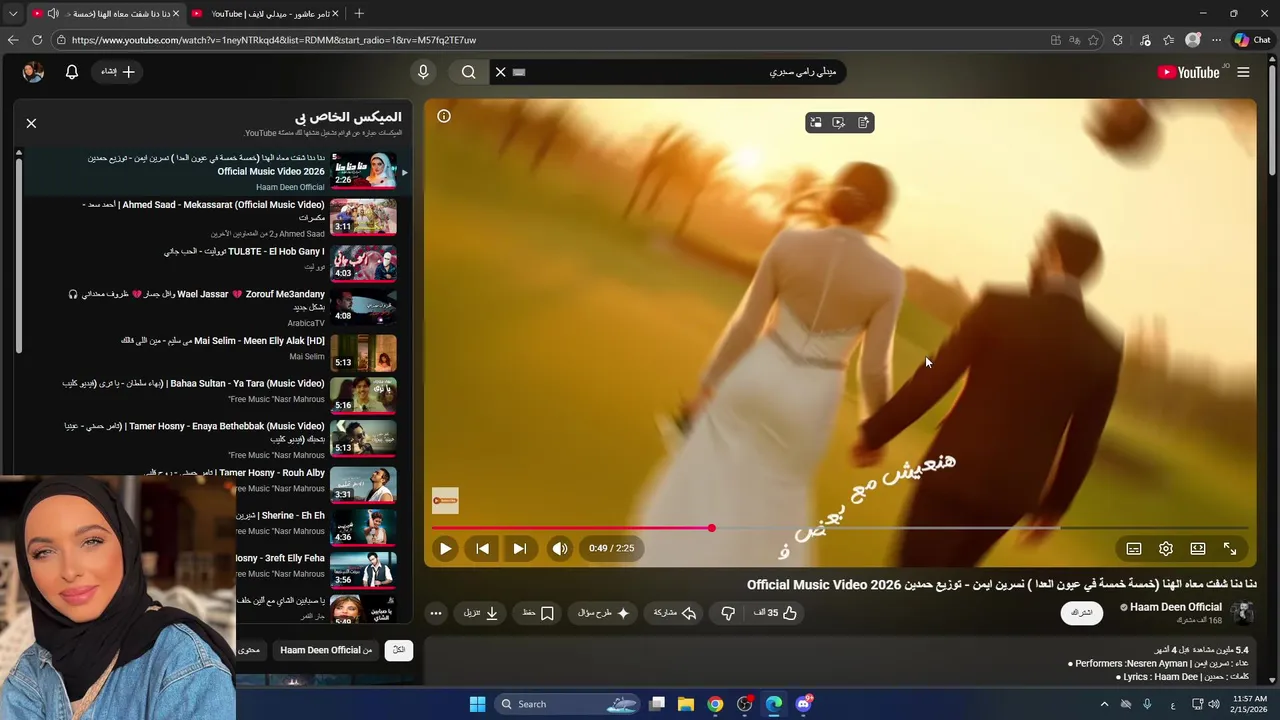
Task: Open YouTube account avatar menu
Action: pos(33,72)
